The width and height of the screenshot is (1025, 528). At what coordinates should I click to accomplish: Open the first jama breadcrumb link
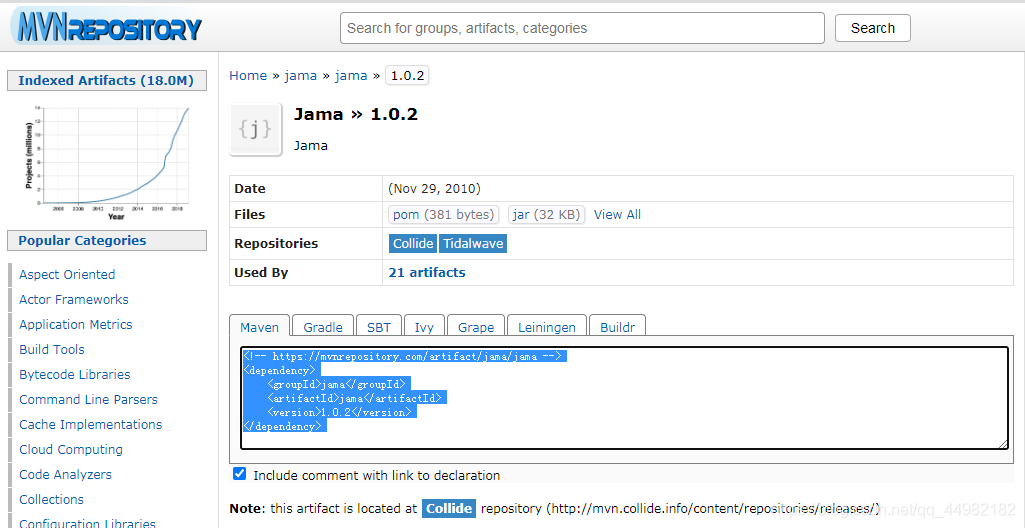(x=301, y=75)
